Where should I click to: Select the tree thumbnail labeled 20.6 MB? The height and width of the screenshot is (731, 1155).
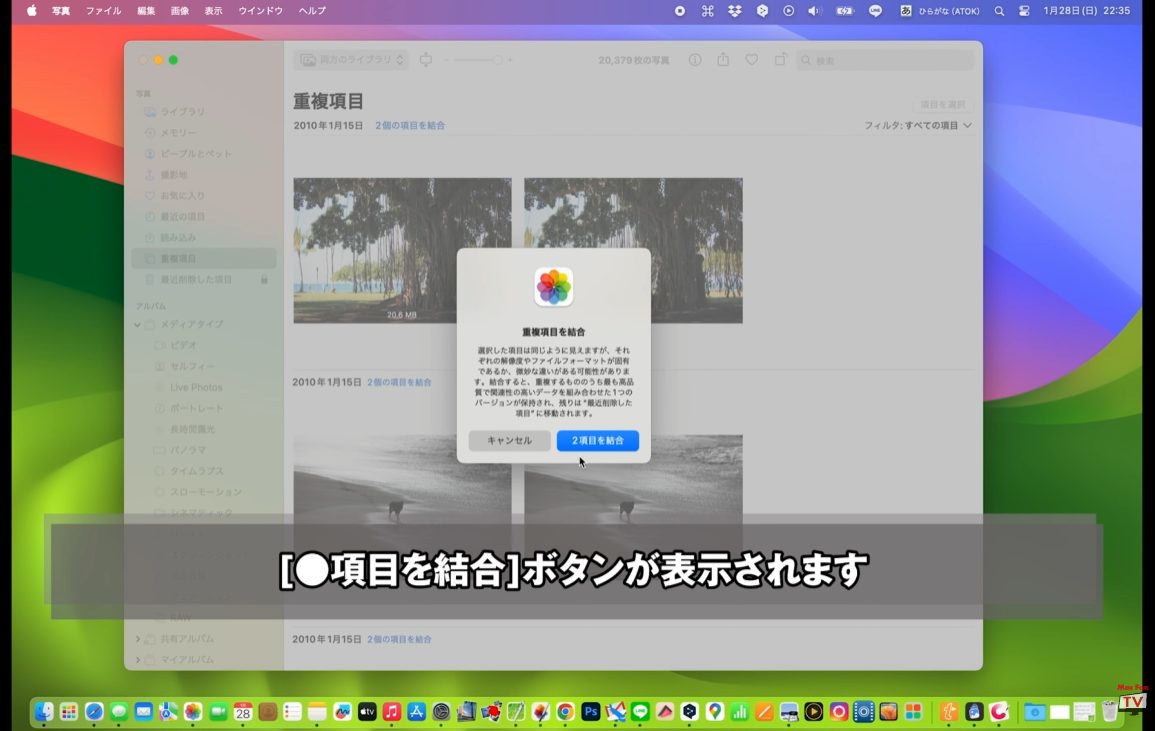click(402, 251)
